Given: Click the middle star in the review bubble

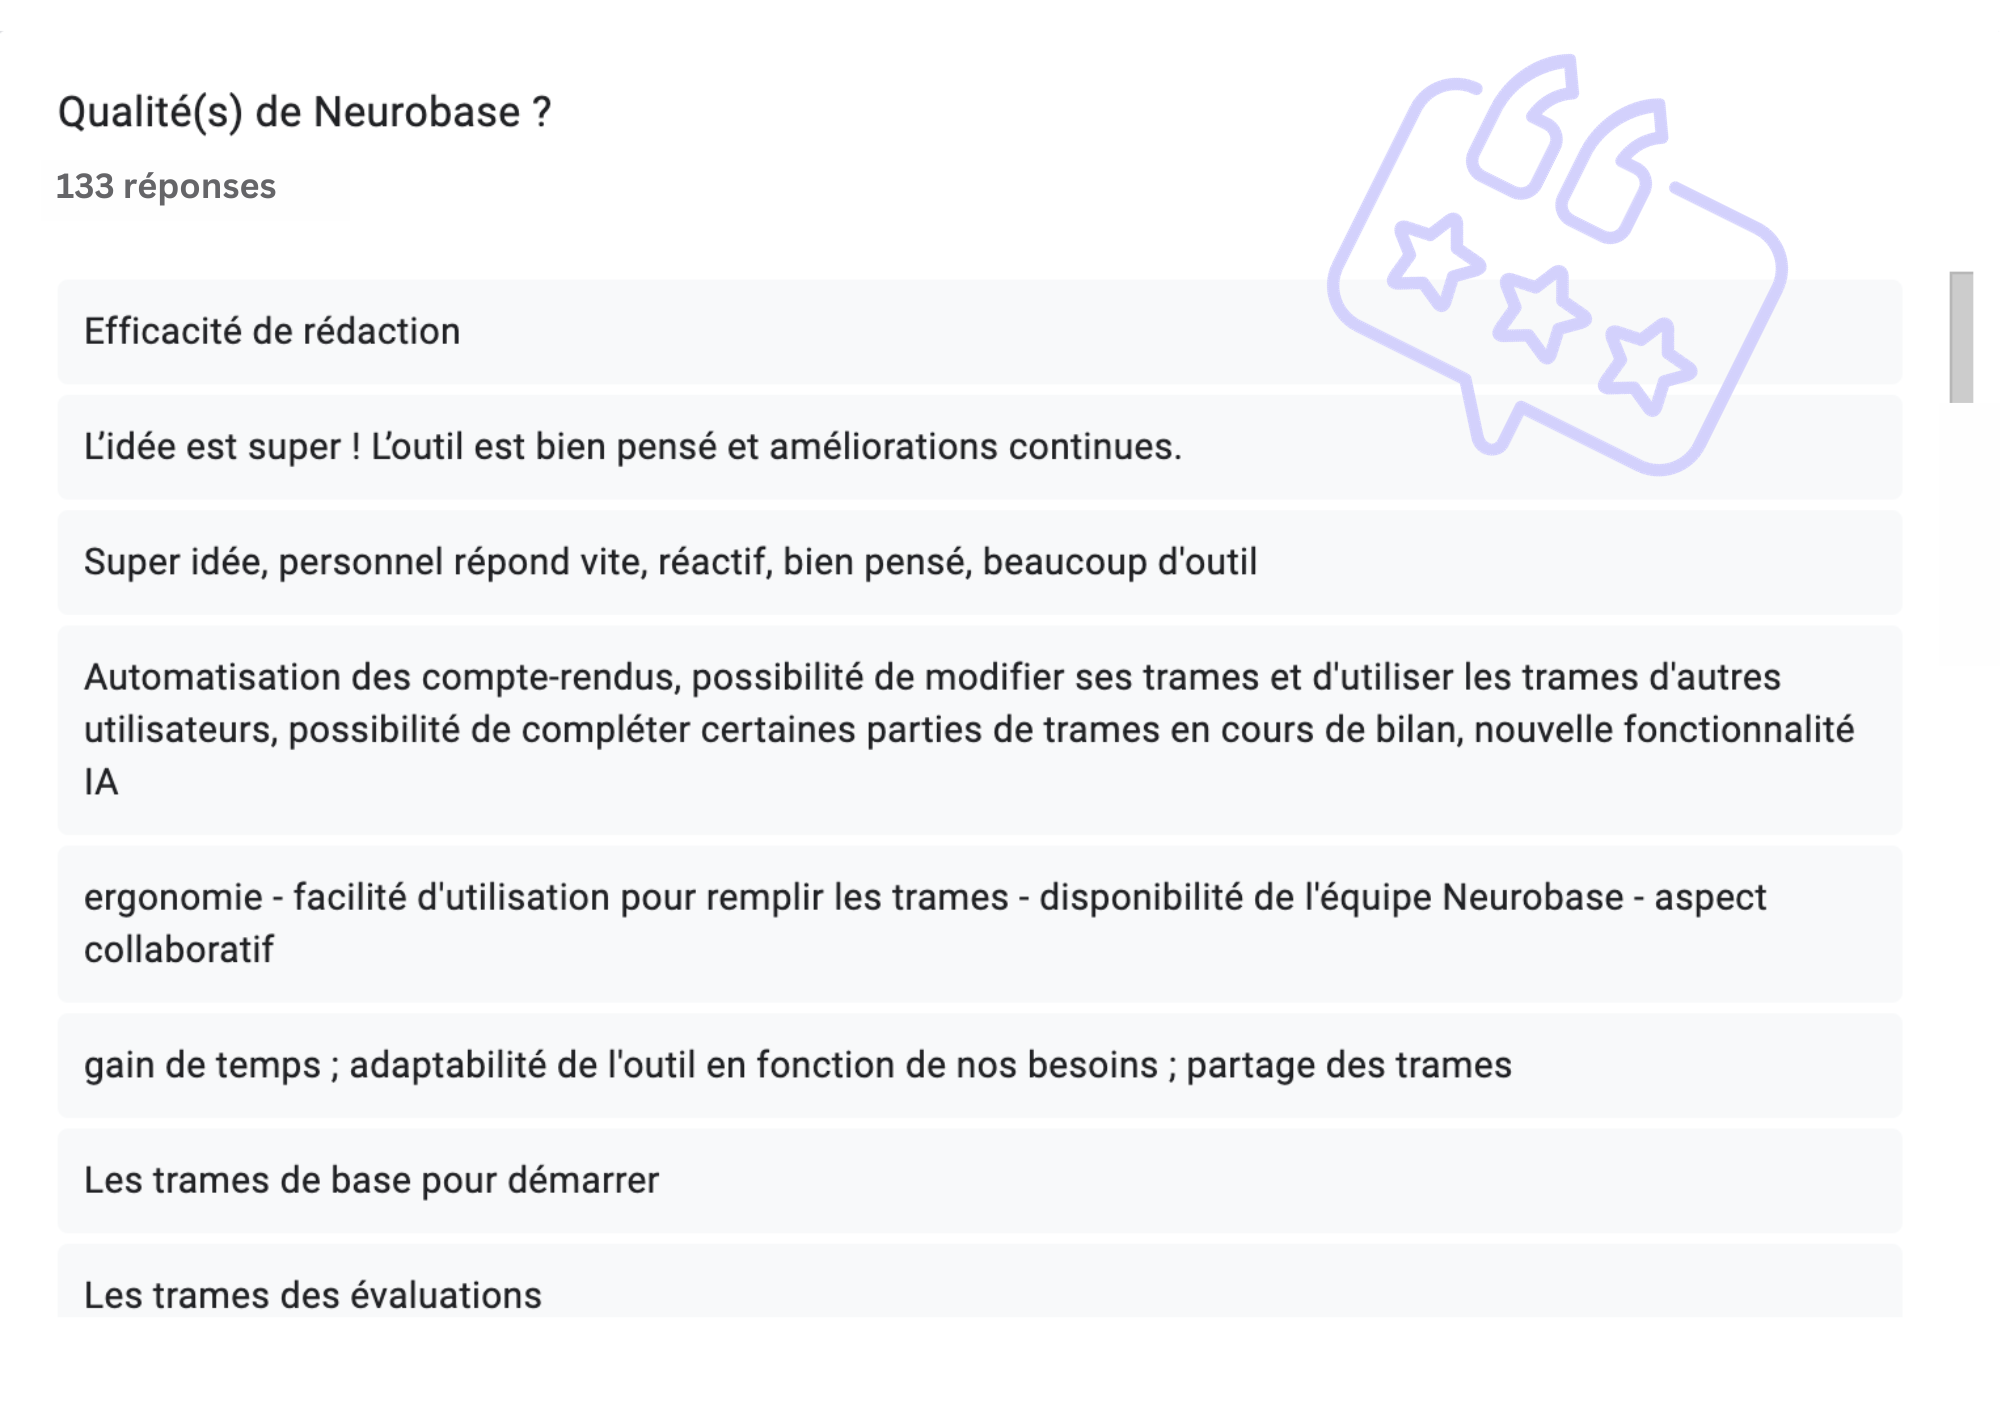Looking at the screenshot, I should [1539, 313].
